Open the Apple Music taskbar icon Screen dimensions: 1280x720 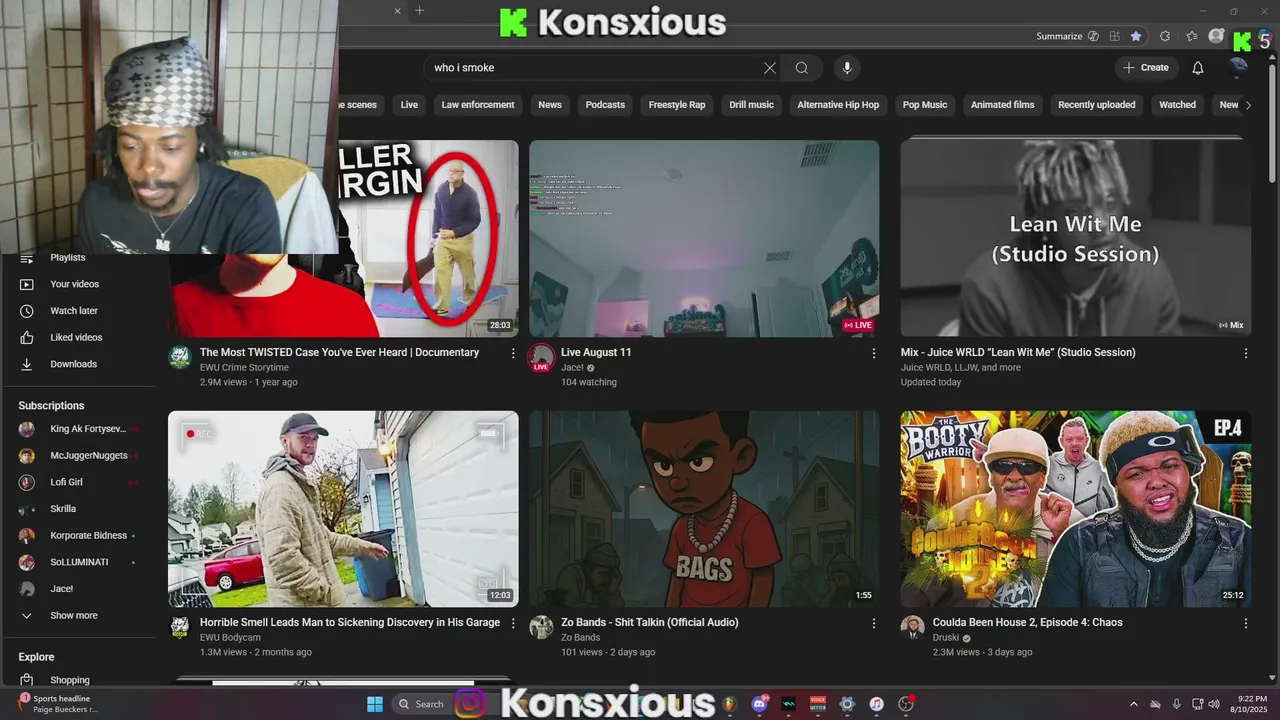tap(876, 704)
